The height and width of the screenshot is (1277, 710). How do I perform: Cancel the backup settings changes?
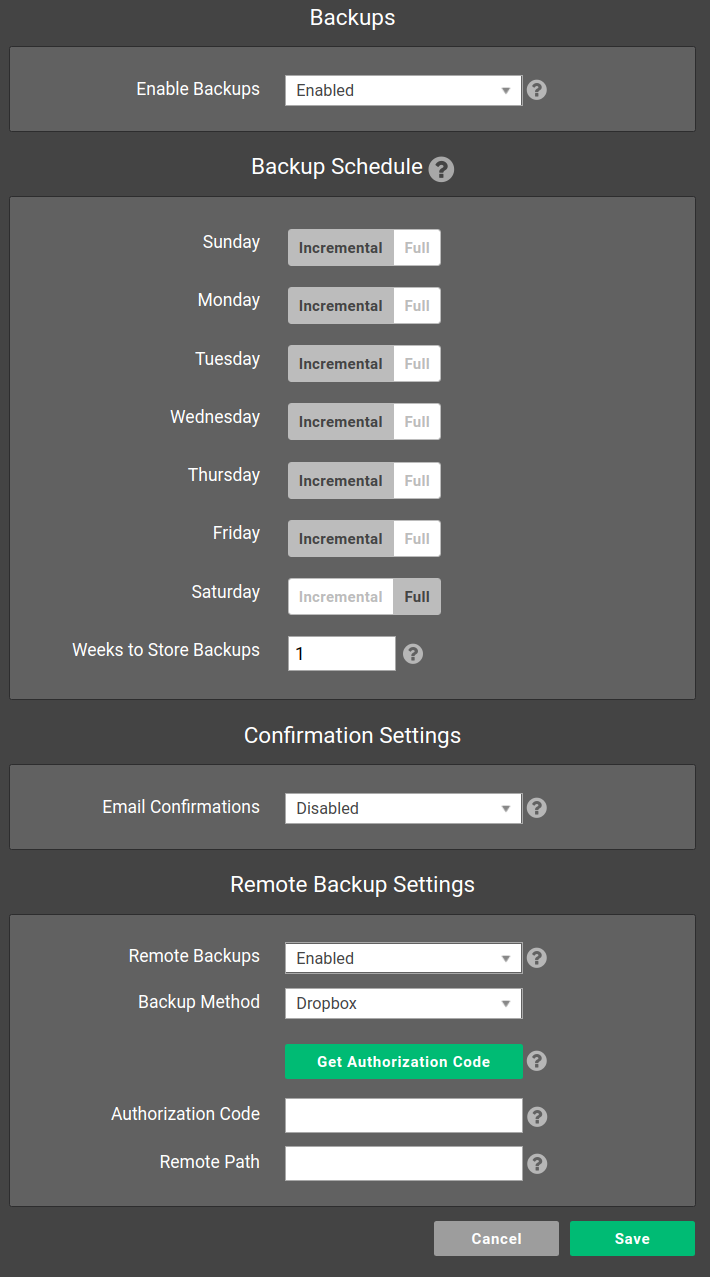tap(496, 1239)
